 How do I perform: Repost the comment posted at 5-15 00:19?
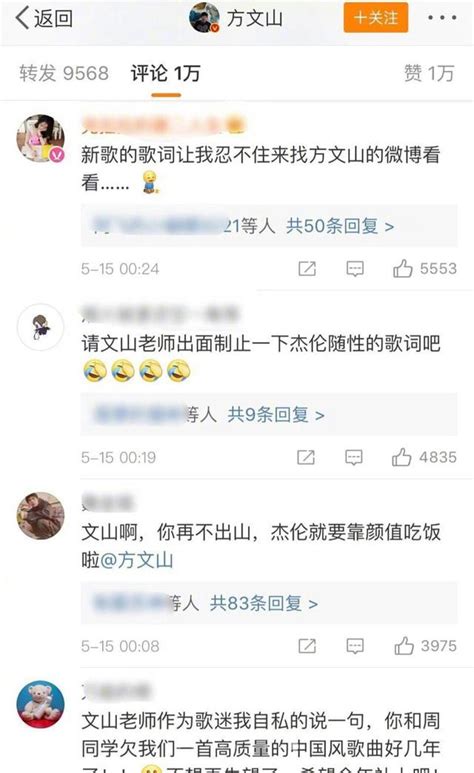306,457
